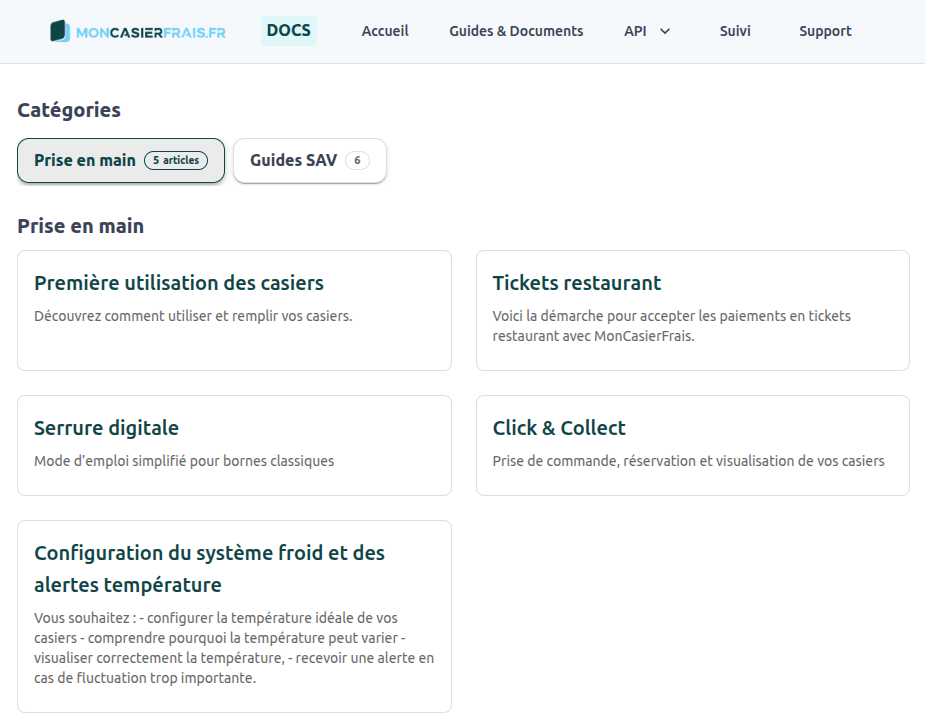Open Guides & Documents in navigation
The width and height of the screenshot is (925, 723).
coord(516,31)
